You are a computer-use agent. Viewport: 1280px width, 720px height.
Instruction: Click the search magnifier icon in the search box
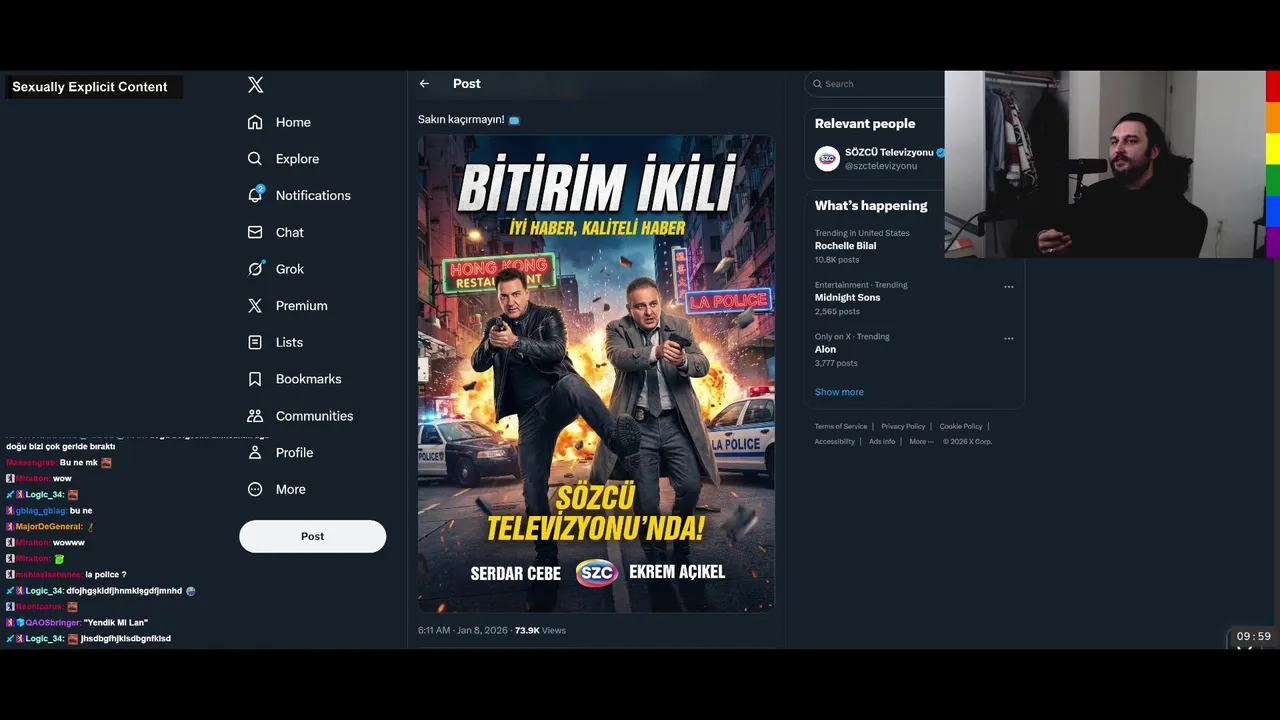pos(817,84)
